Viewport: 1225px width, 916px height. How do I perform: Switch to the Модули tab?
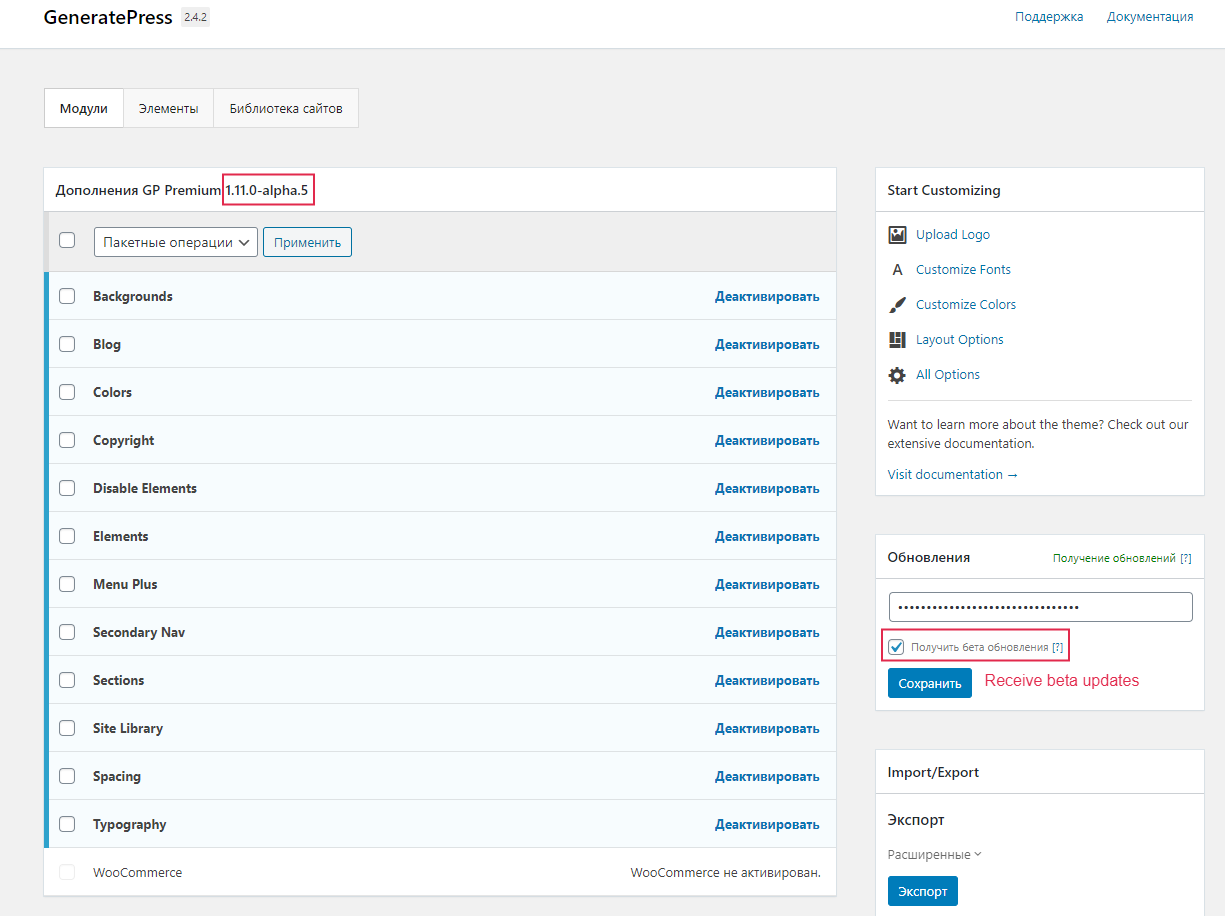click(x=84, y=108)
